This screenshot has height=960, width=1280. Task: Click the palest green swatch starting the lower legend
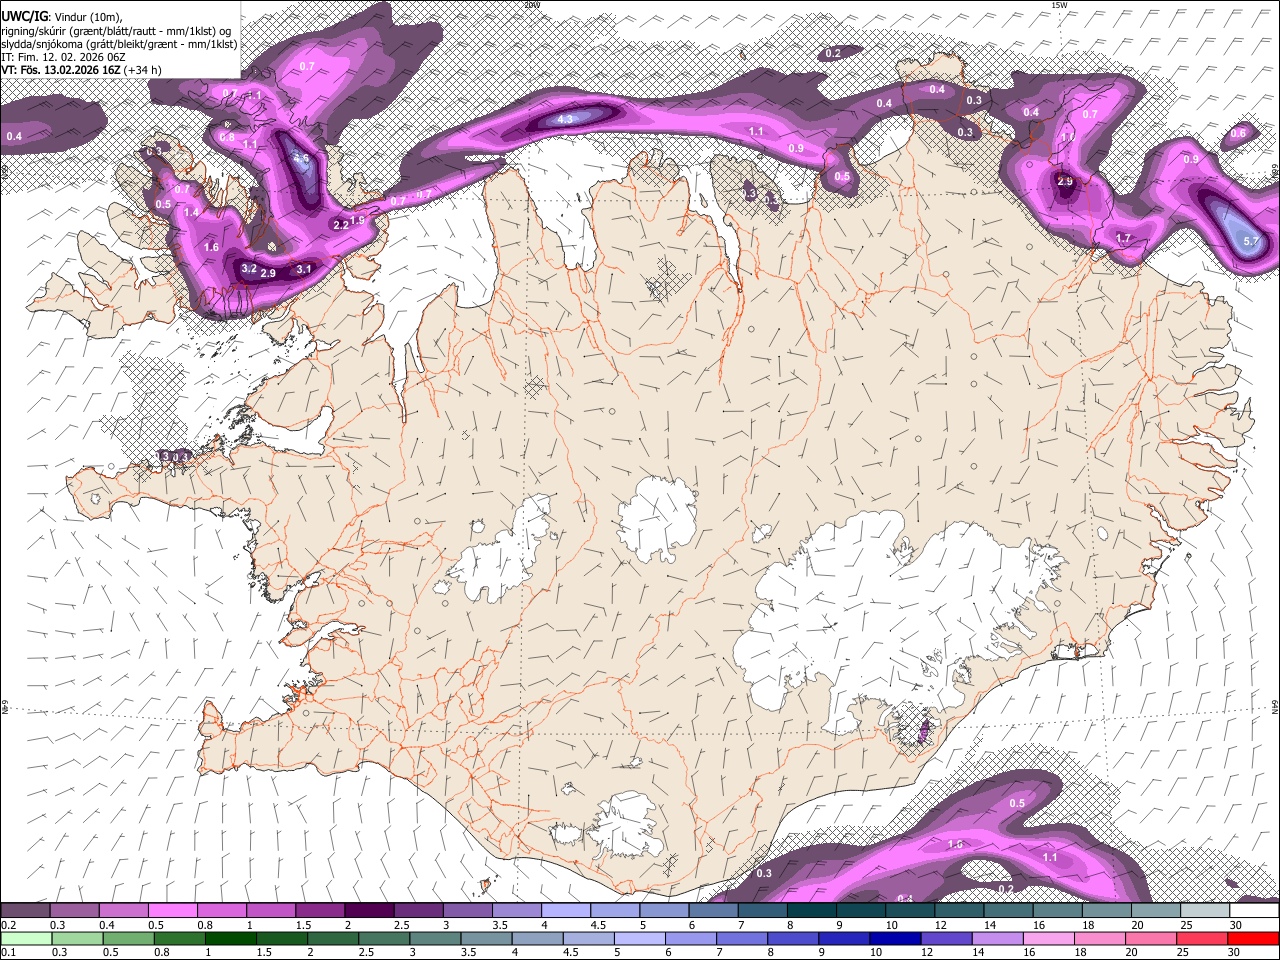[x=25, y=938]
